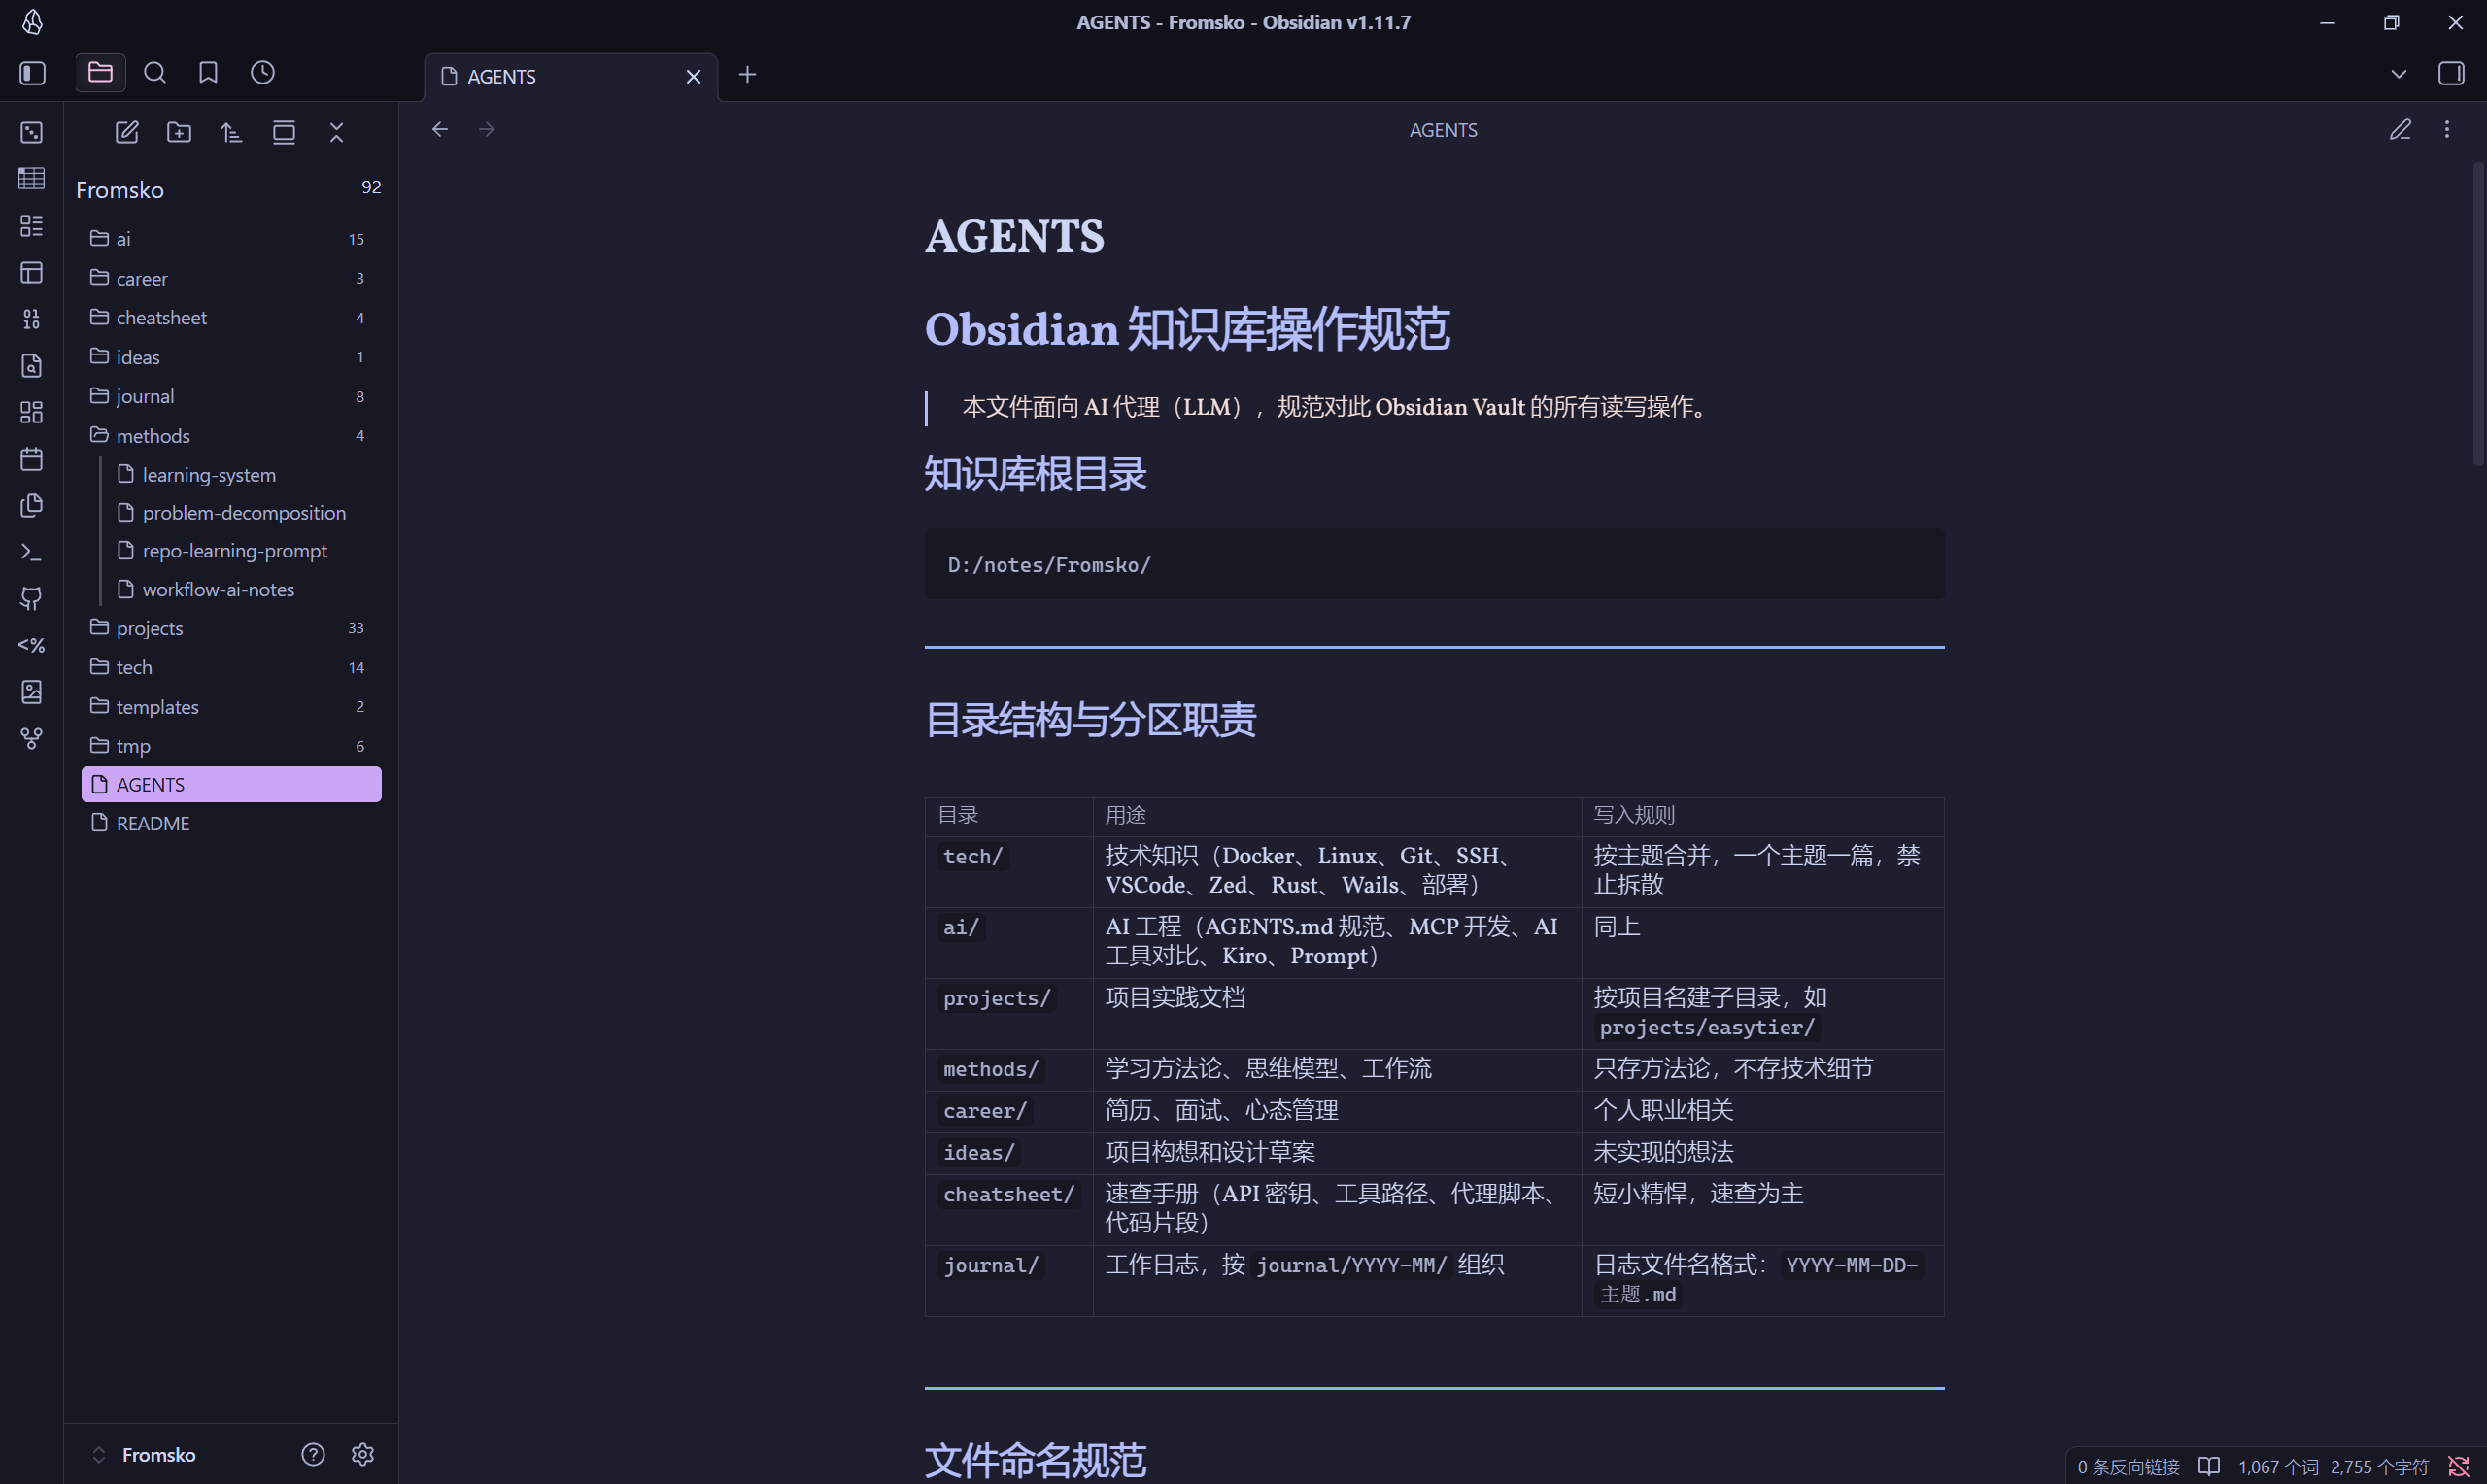Expand the projects folder
The width and height of the screenshot is (2487, 1484).
149,628
